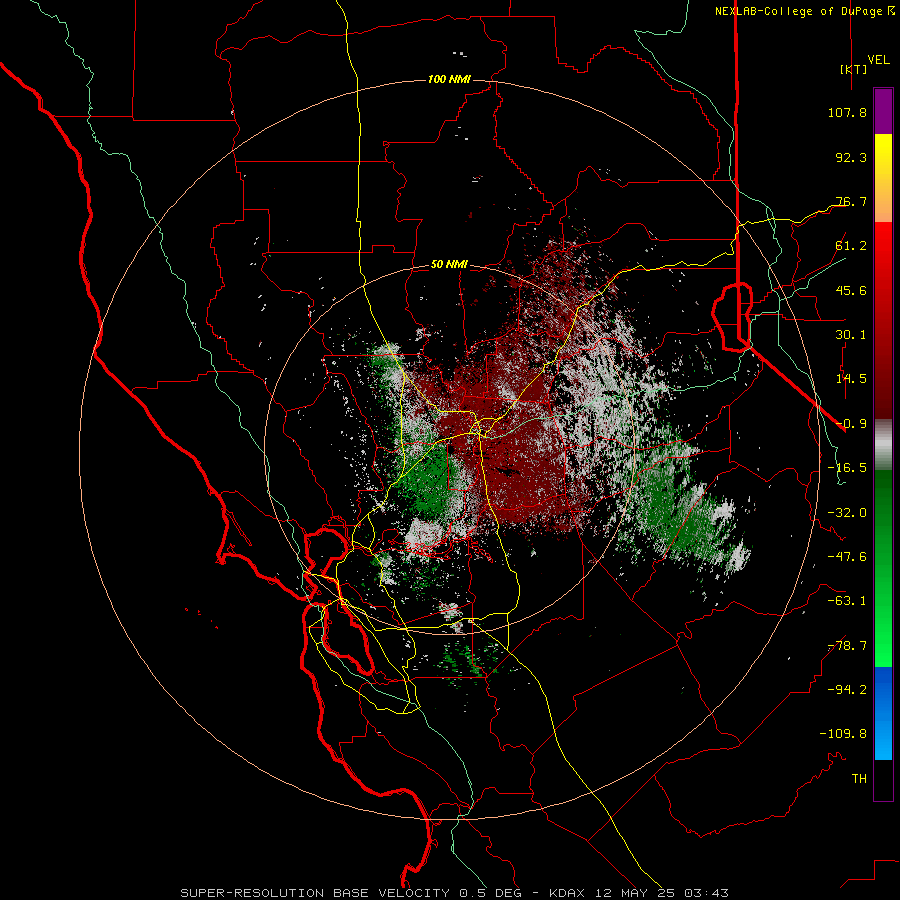Viewport: 900px width, 900px height.
Task: Select the gray near-zero segment of the color bar
Action: (x=883, y=444)
